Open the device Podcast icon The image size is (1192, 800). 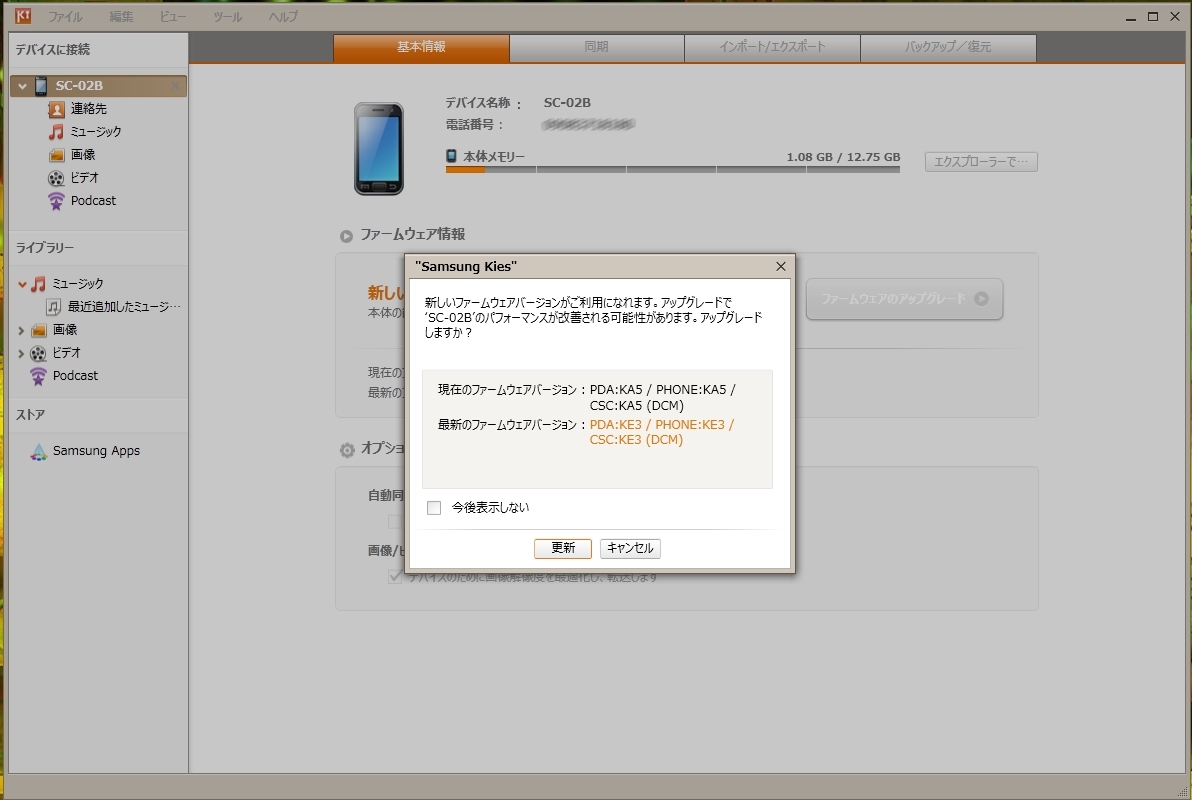(56, 201)
